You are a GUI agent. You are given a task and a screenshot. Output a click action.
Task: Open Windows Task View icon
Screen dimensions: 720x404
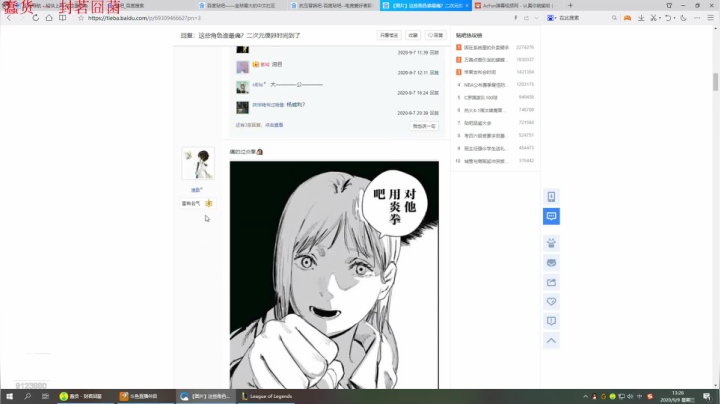click(x=45, y=396)
